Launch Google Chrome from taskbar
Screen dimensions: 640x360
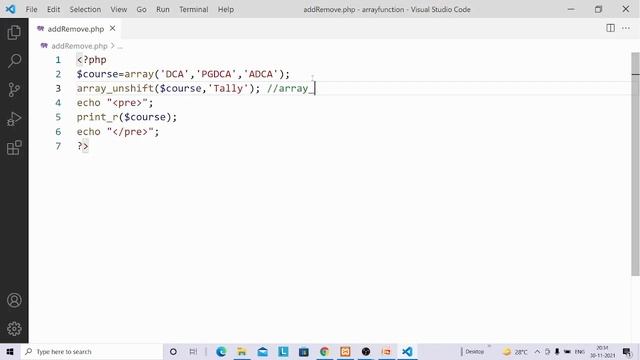coord(324,351)
